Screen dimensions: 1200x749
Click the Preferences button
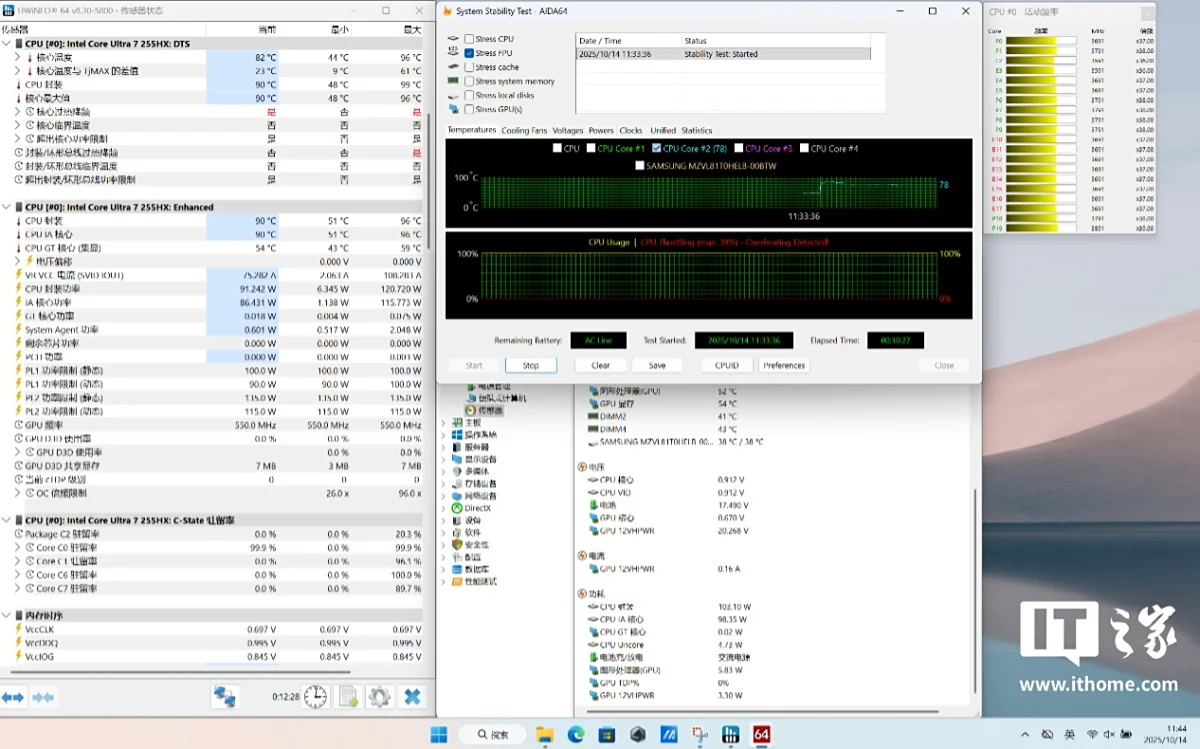tap(784, 365)
